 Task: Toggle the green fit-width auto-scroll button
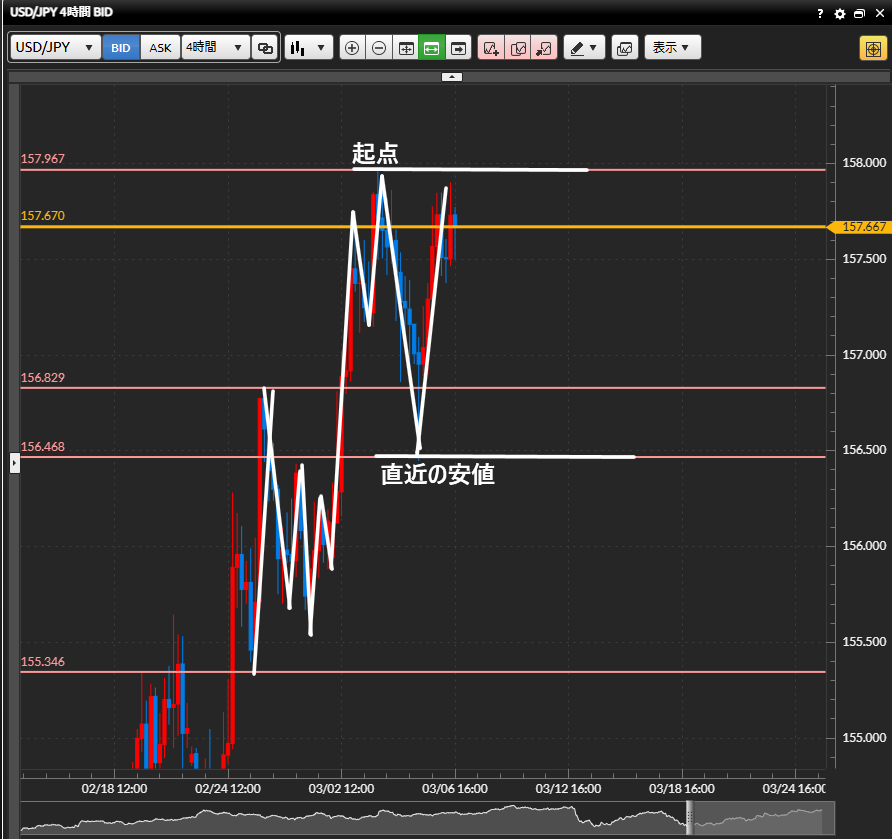tap(432, 47)
